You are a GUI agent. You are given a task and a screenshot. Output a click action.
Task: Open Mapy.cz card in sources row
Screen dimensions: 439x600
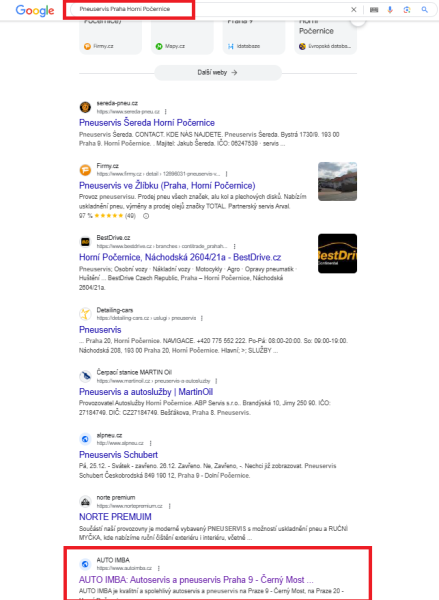[182, 38]
